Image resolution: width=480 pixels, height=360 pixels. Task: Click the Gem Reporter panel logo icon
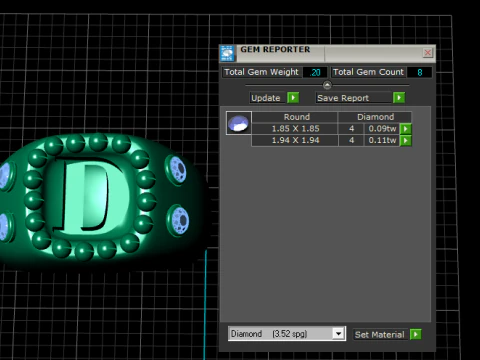coord(227,53)
